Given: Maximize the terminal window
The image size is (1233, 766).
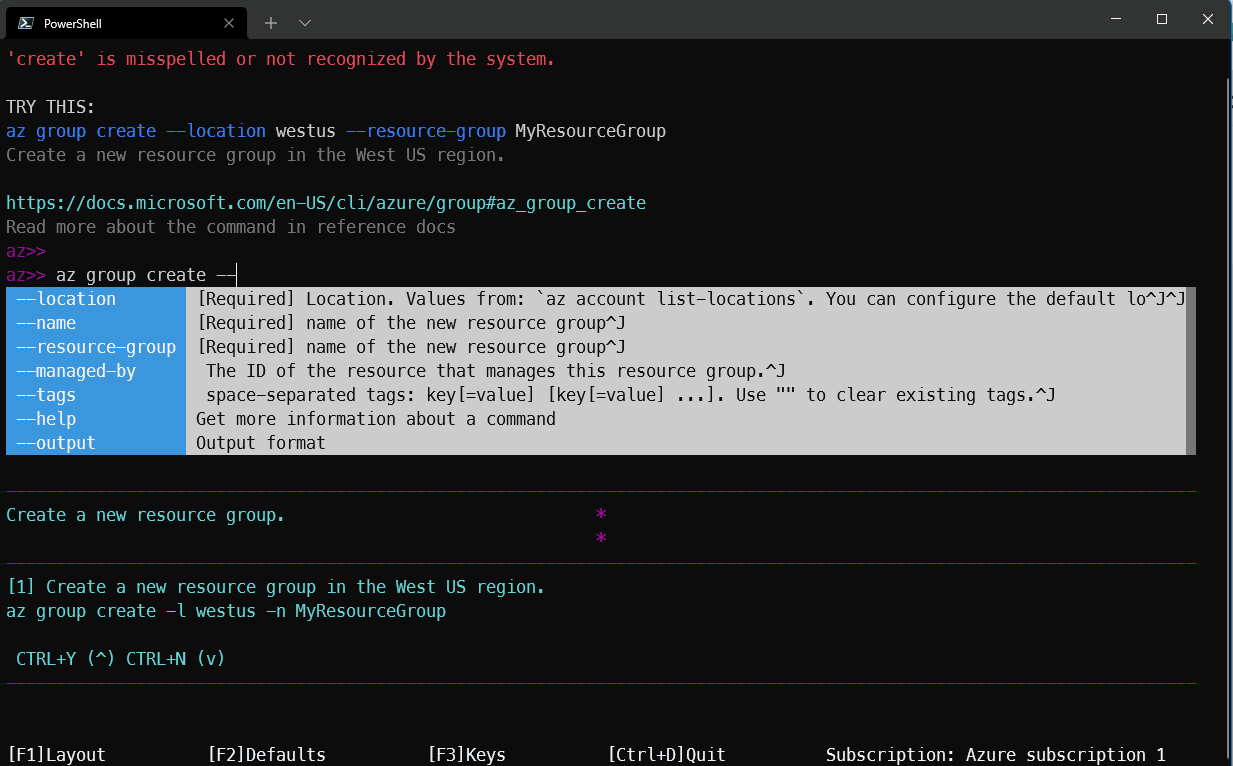Looking at the screenshot, I should (x=1161, y=20).
